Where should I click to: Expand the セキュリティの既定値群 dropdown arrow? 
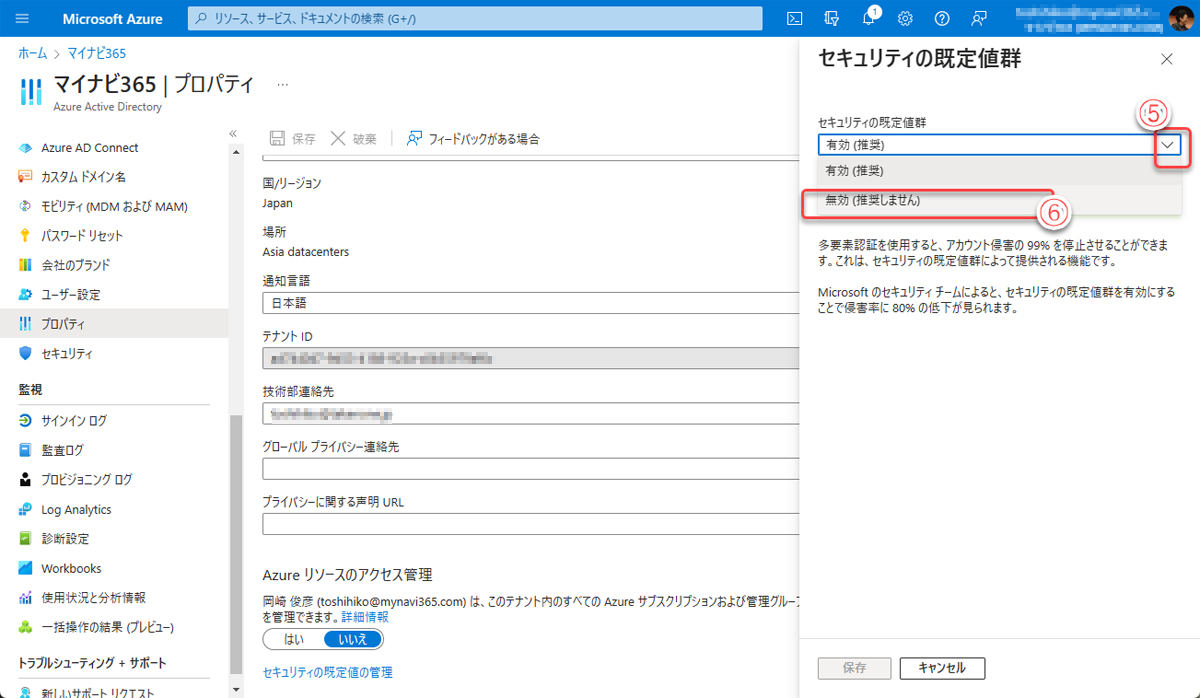click(x=1168, y=144)
